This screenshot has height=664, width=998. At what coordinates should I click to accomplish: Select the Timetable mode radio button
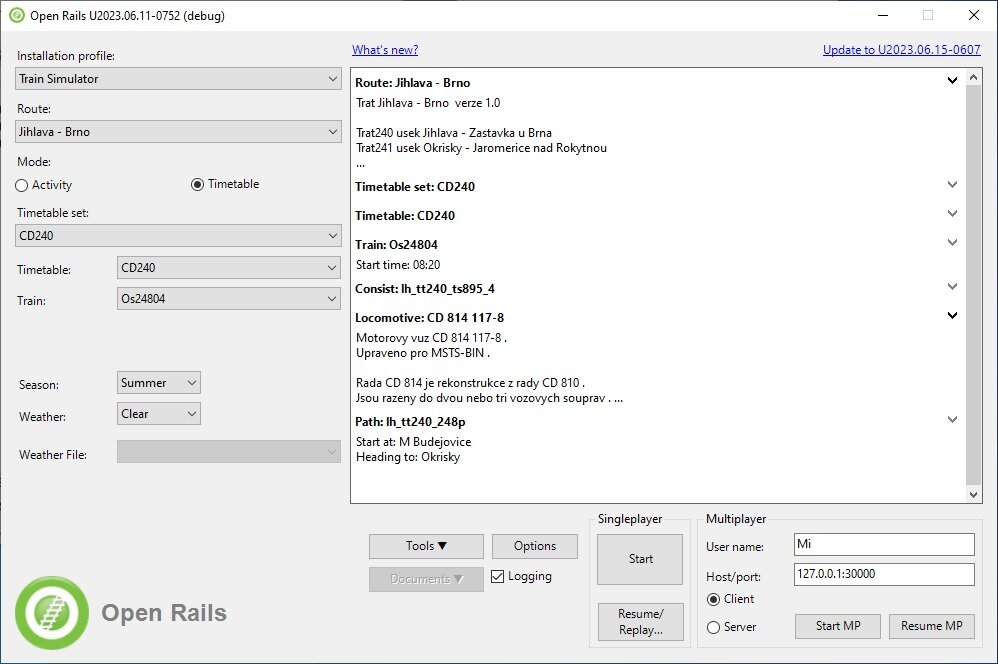(x=197, y=184)
